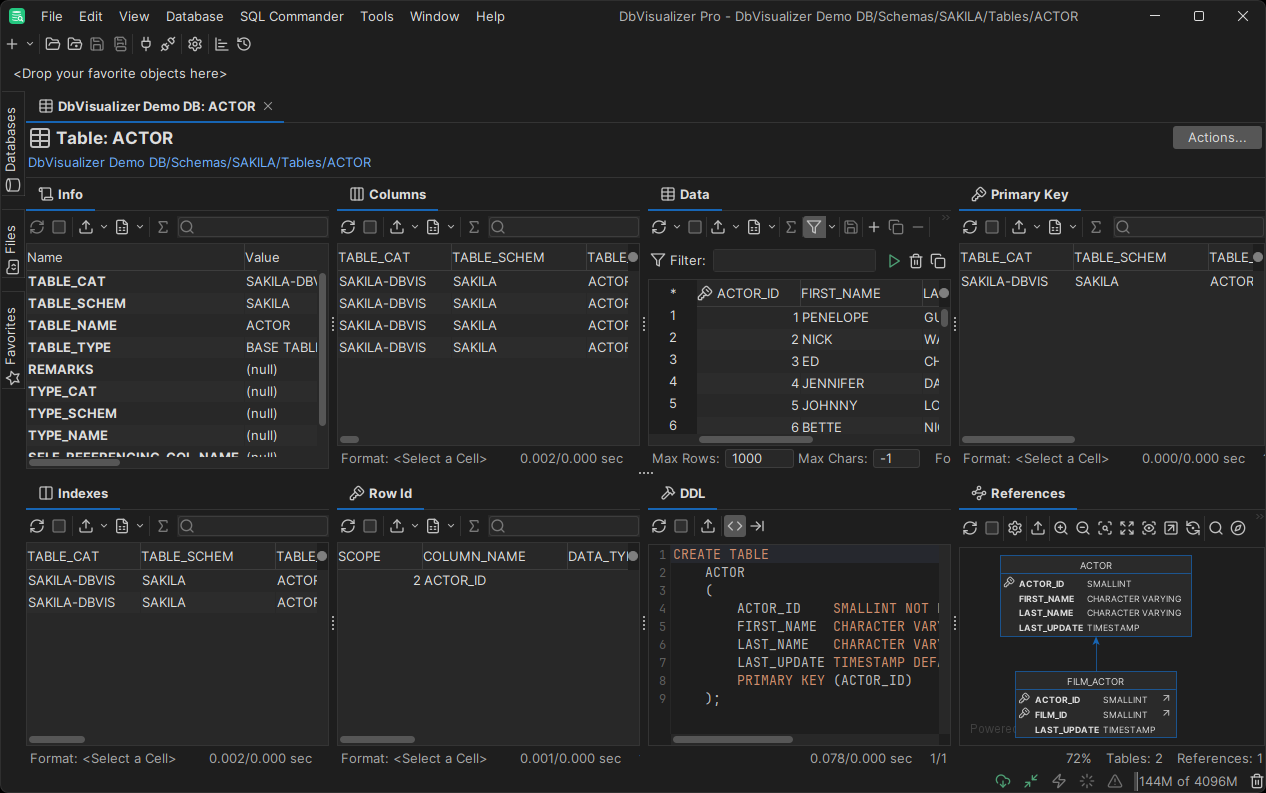Toggle the DDL code view button
This screenshot has height=793, width=1266.
click(x=735, y=526)
